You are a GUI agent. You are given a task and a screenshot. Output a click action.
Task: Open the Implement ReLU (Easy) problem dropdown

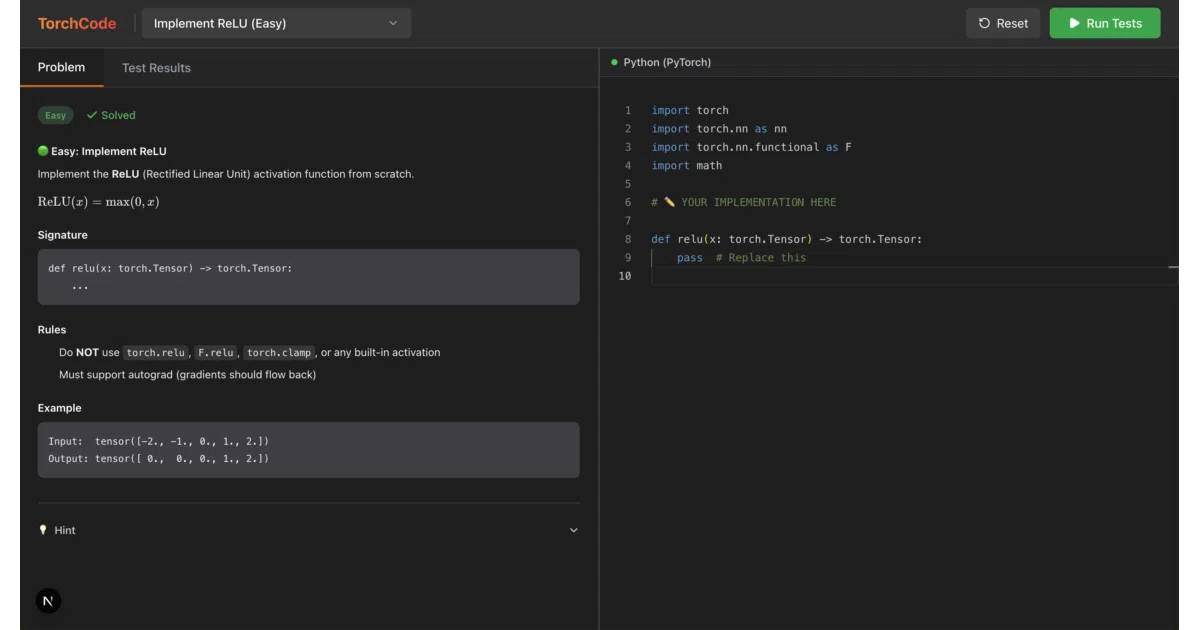276,23
